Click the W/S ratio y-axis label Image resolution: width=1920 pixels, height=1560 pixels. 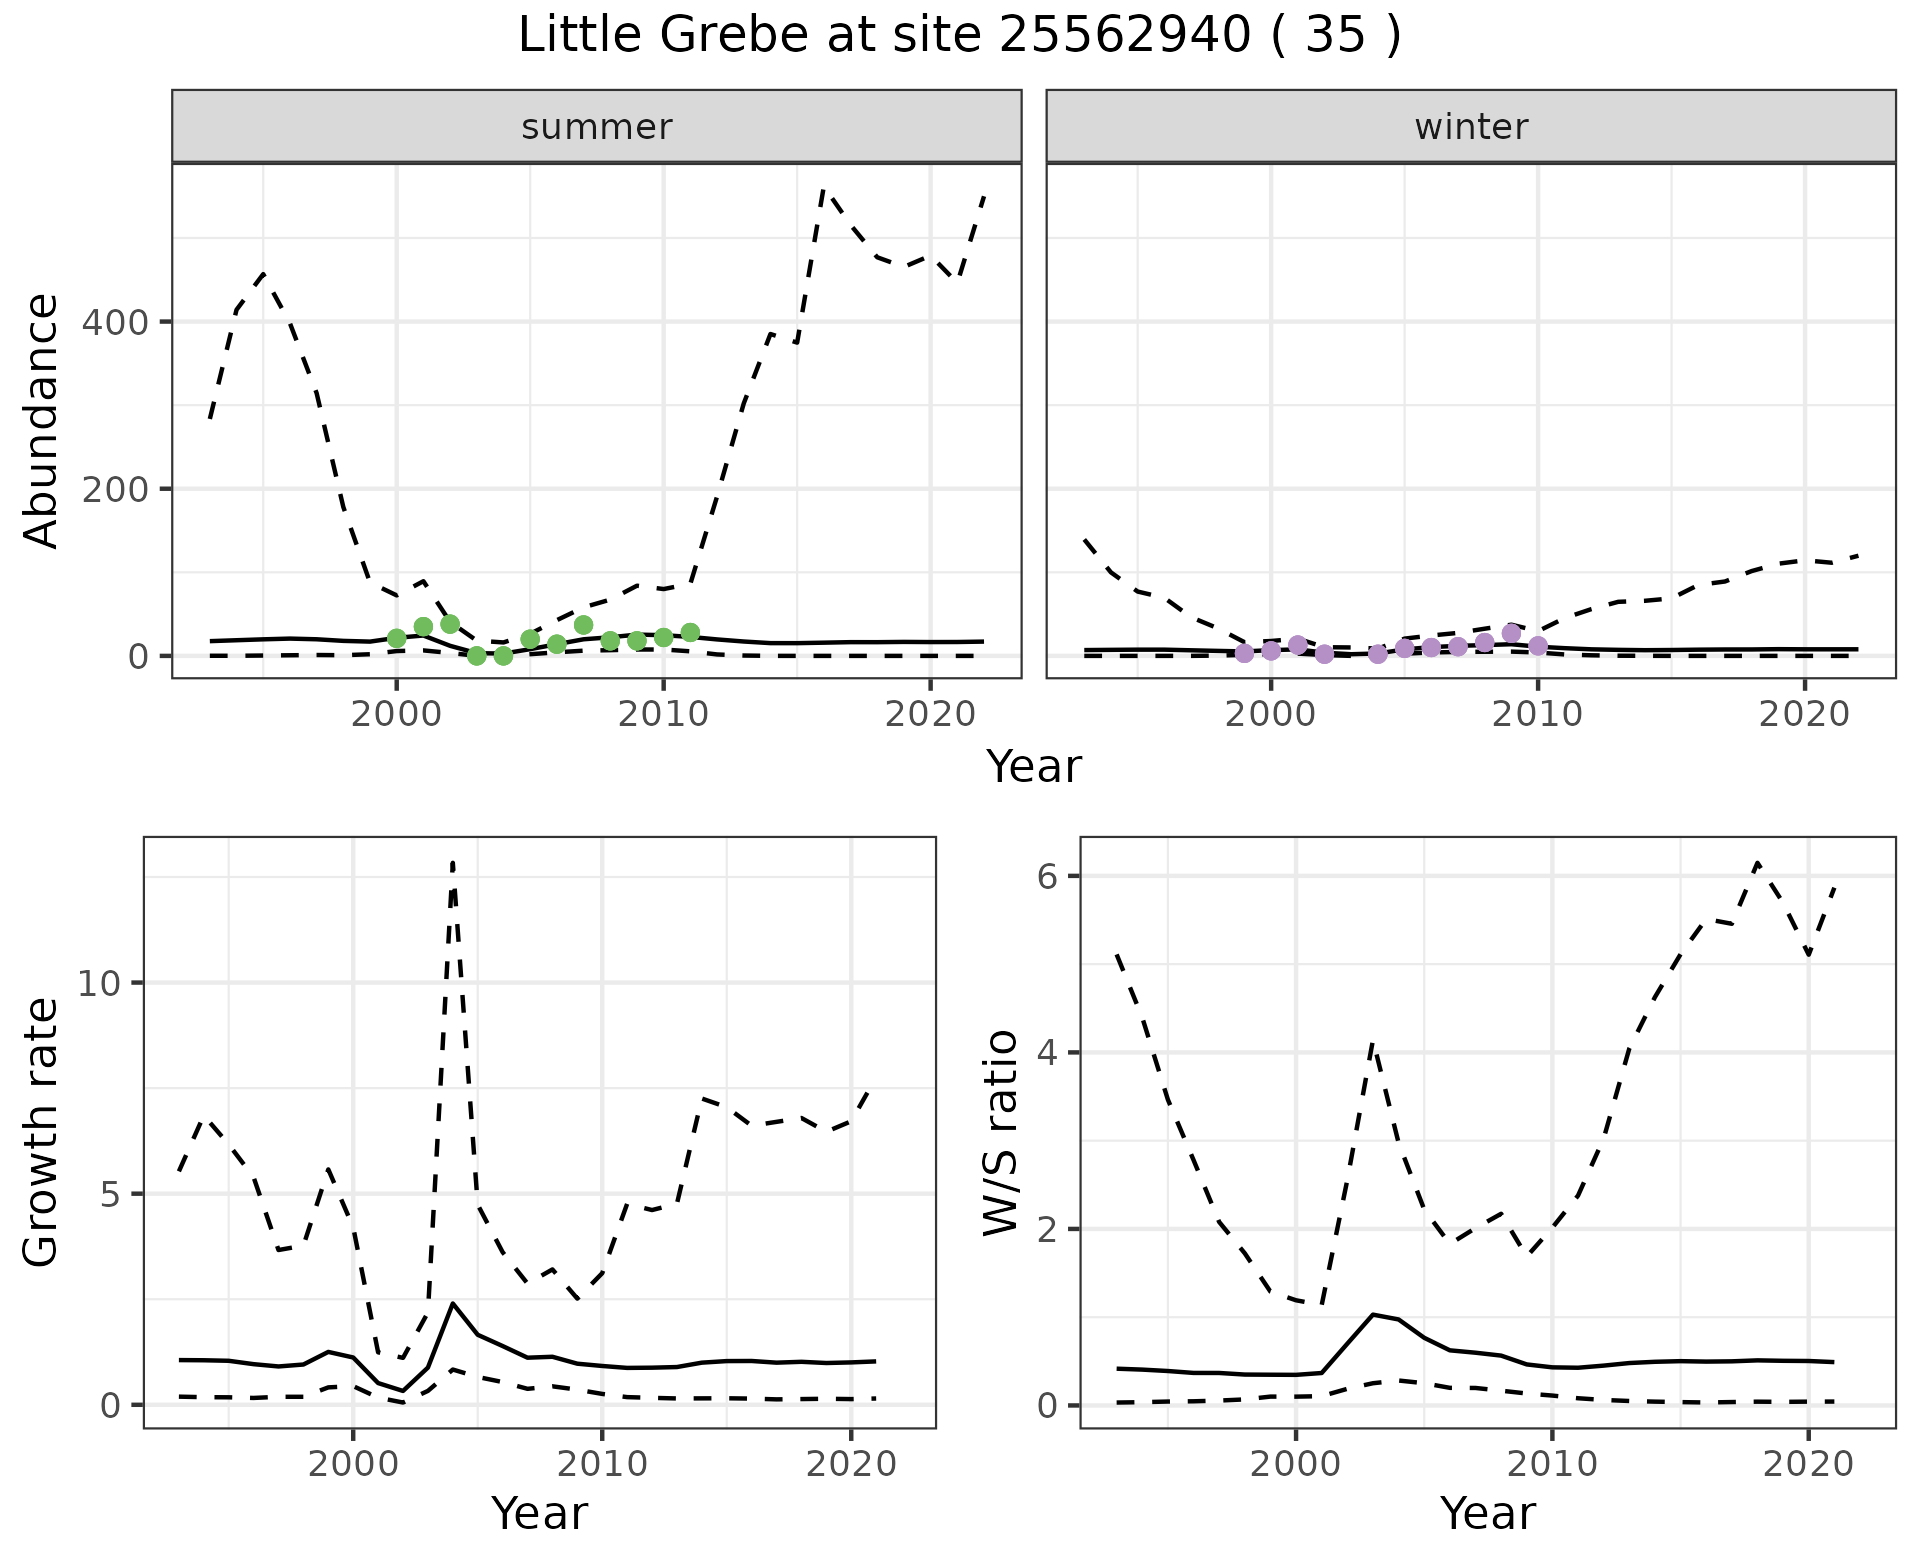point(1000,1132)
